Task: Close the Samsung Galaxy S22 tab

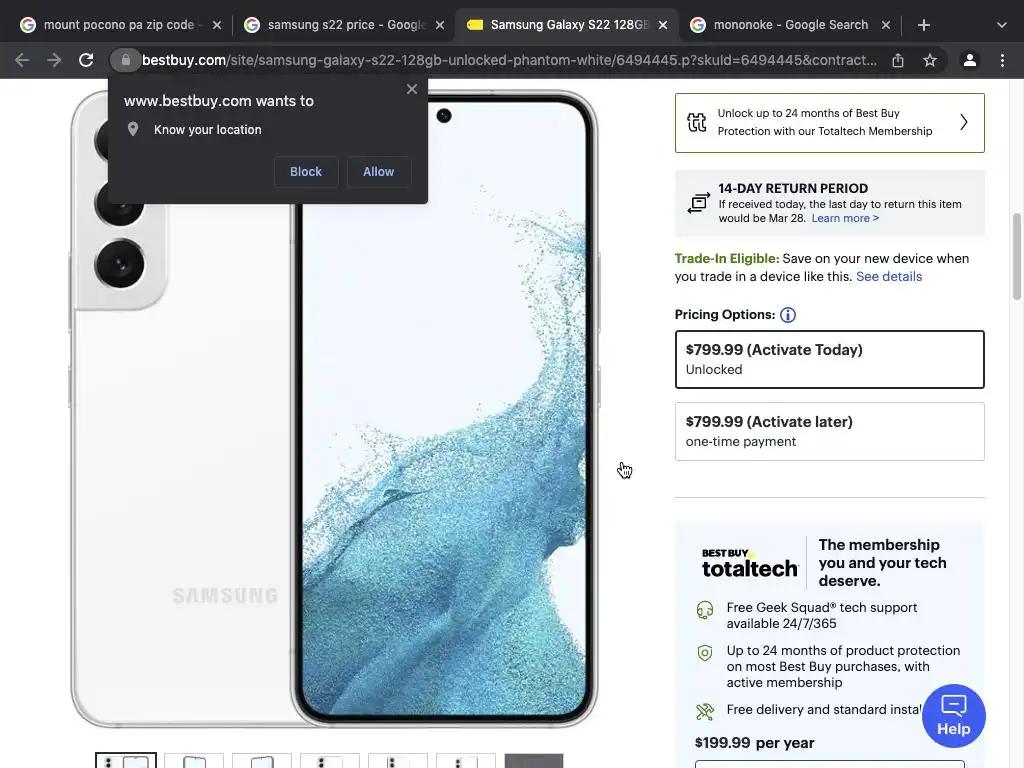Action: [x=663, y=25]
